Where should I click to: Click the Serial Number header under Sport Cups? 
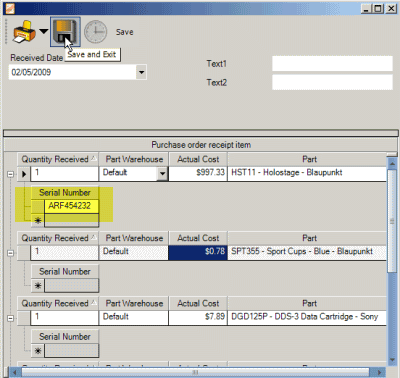[x=65, y=272]
